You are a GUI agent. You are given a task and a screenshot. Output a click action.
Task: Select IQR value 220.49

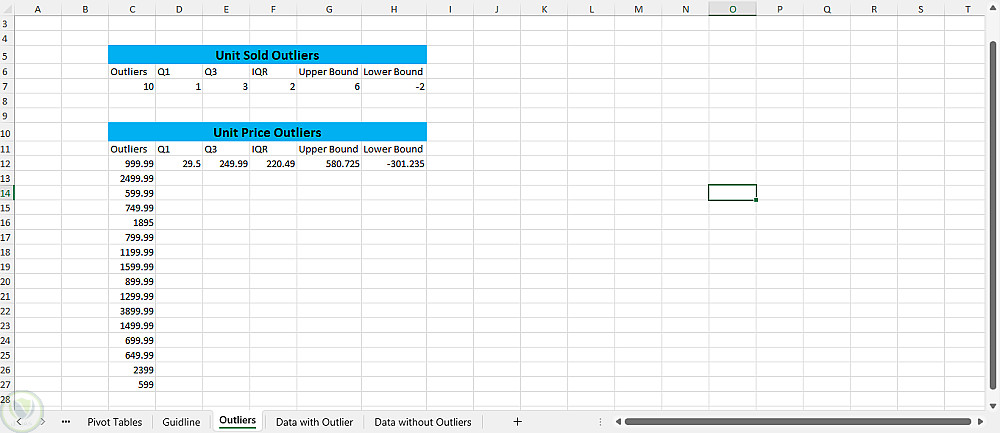pos(273,164)
